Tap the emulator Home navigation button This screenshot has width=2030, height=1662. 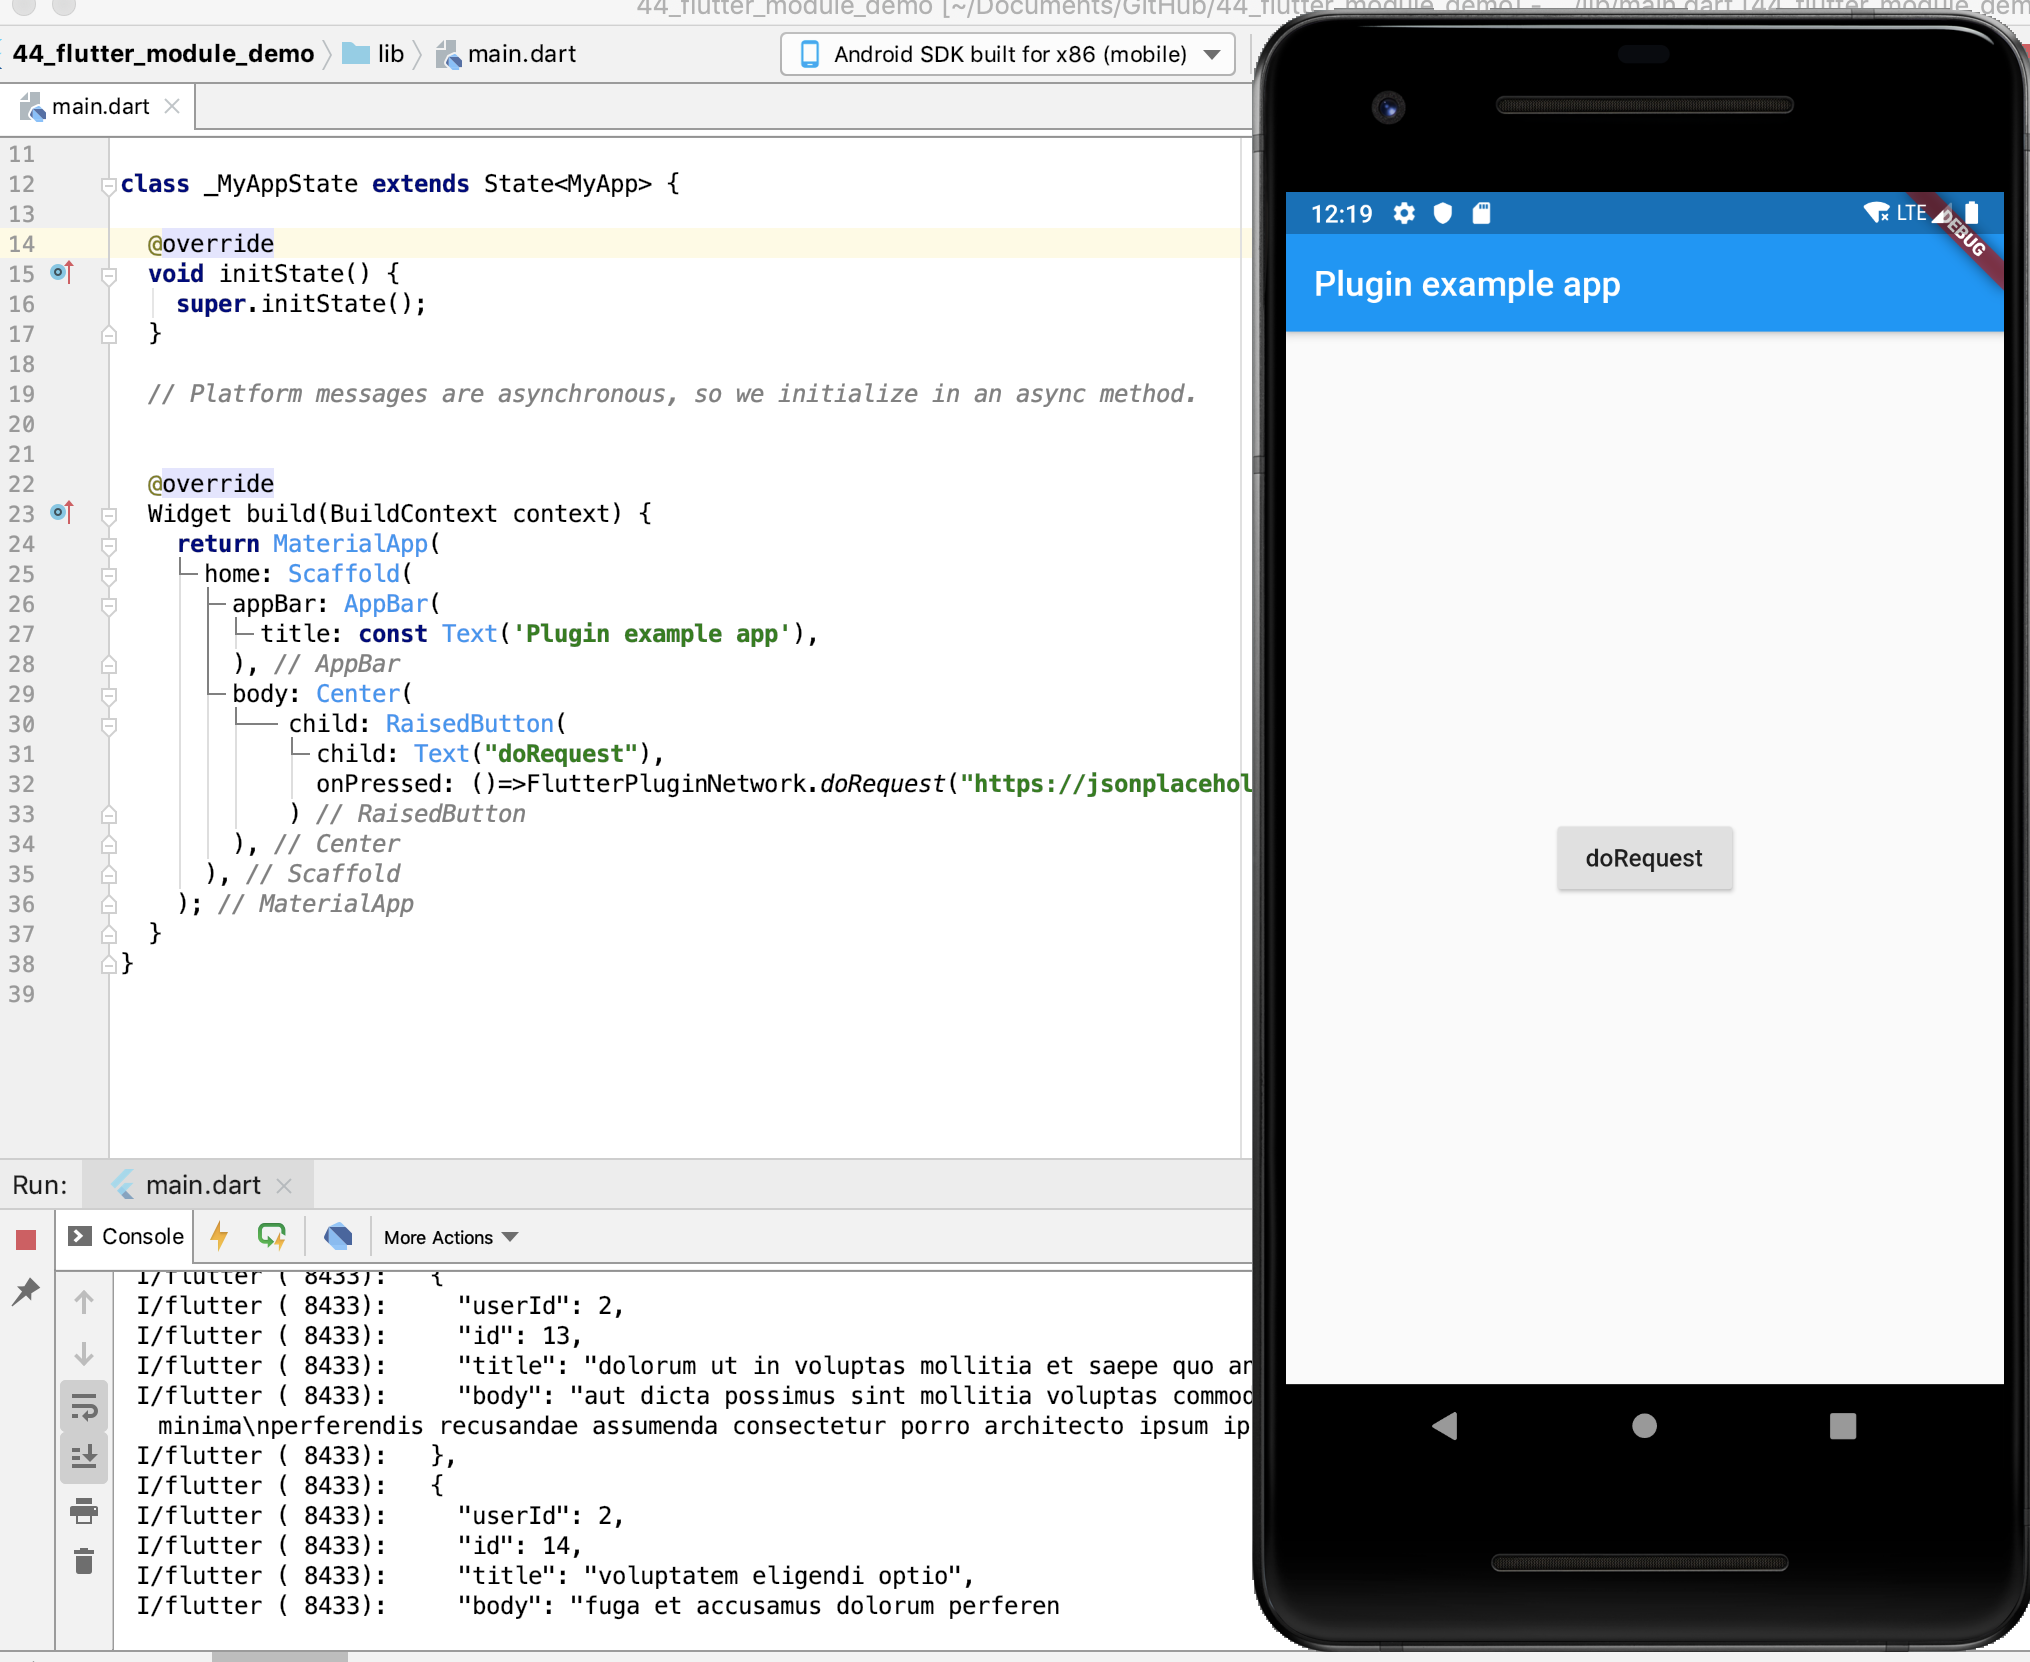[1643, 1426]
